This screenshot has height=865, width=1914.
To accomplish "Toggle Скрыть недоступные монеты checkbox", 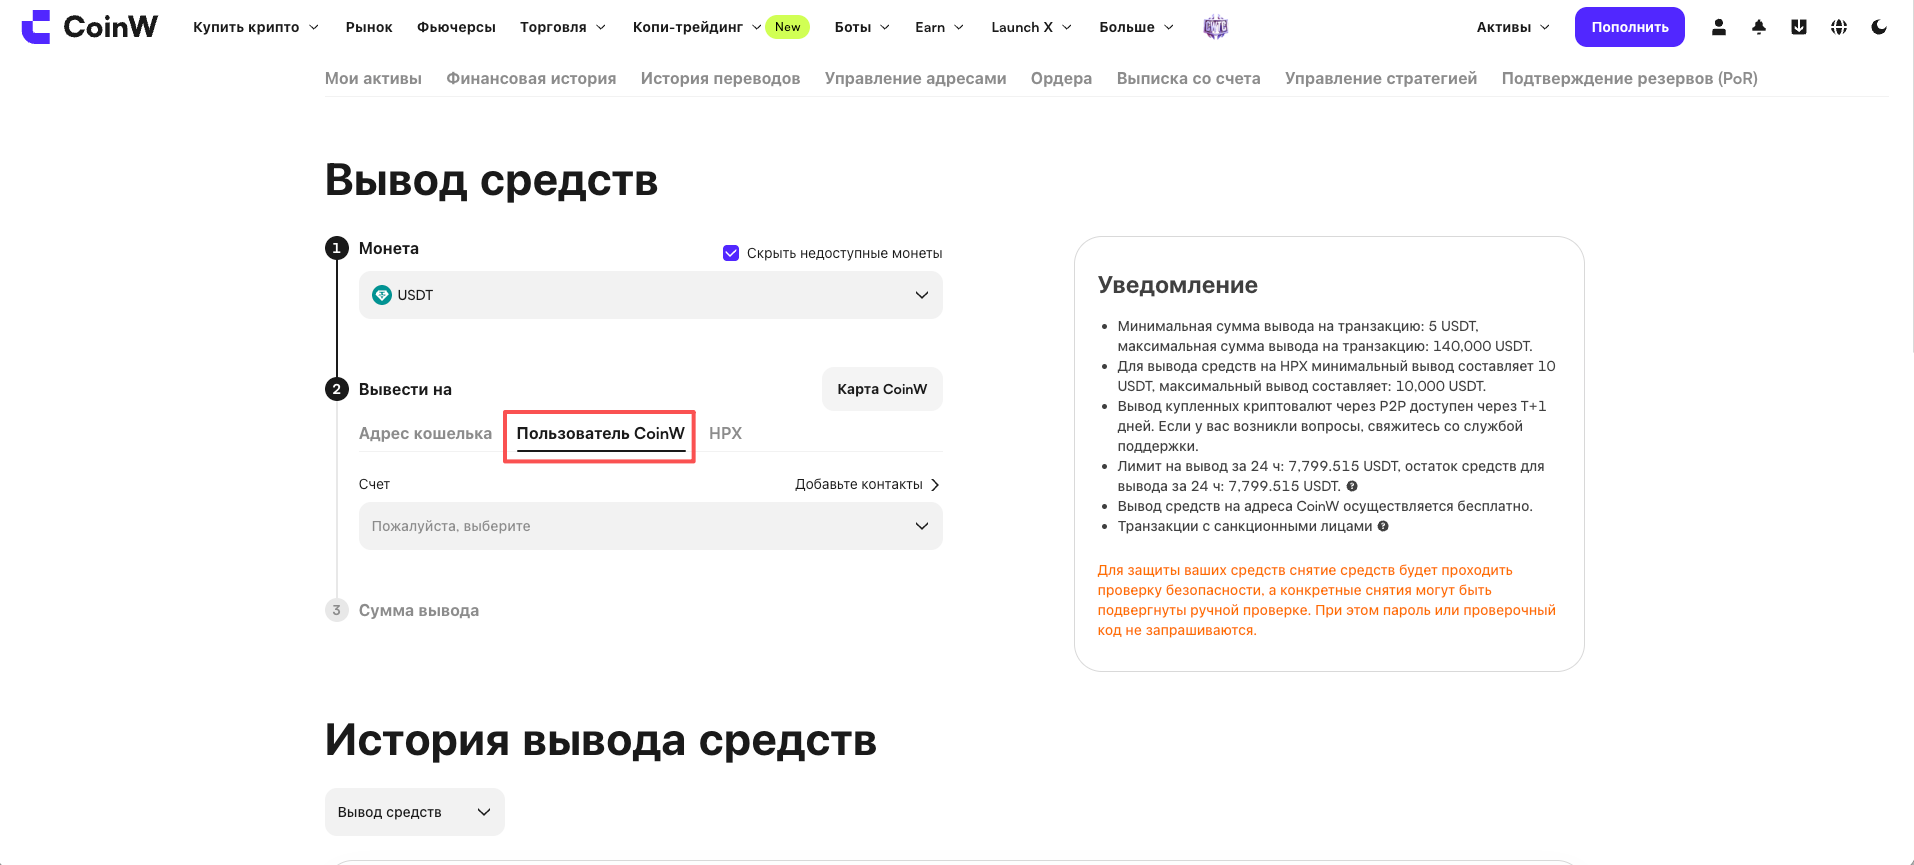I will pos(731,253).
